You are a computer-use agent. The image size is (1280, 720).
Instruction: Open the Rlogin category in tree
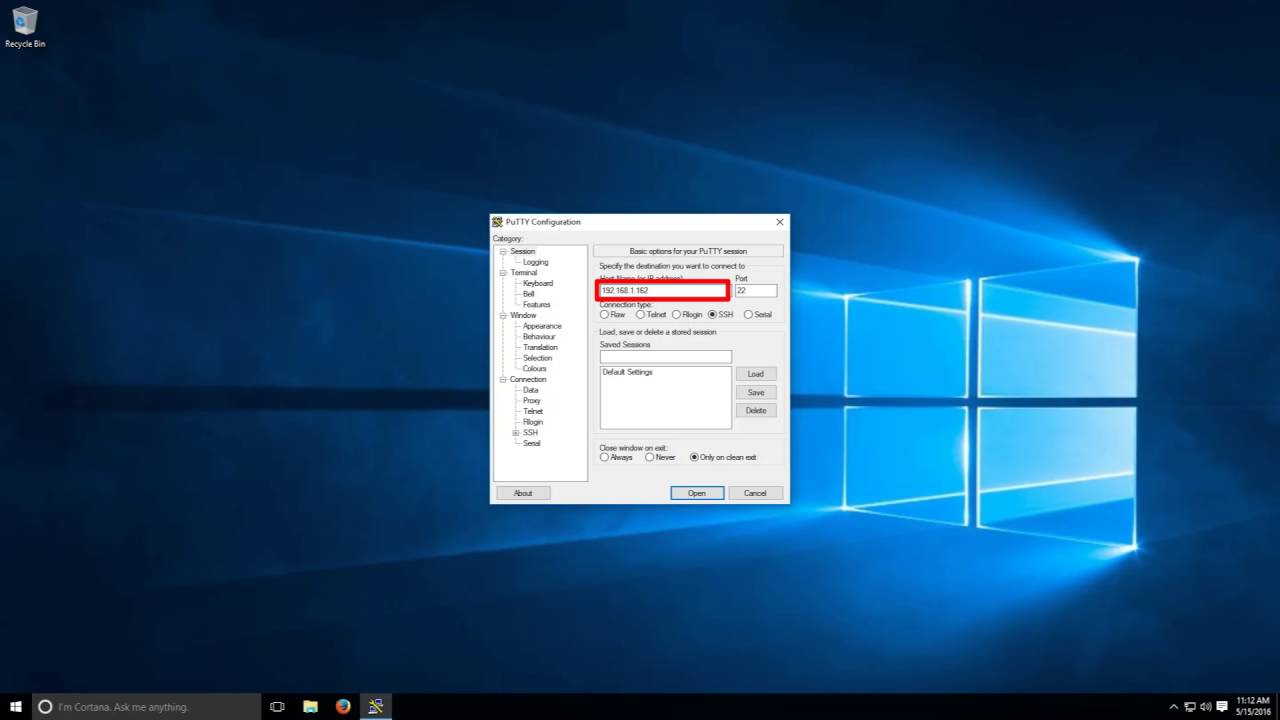point(533,422)
